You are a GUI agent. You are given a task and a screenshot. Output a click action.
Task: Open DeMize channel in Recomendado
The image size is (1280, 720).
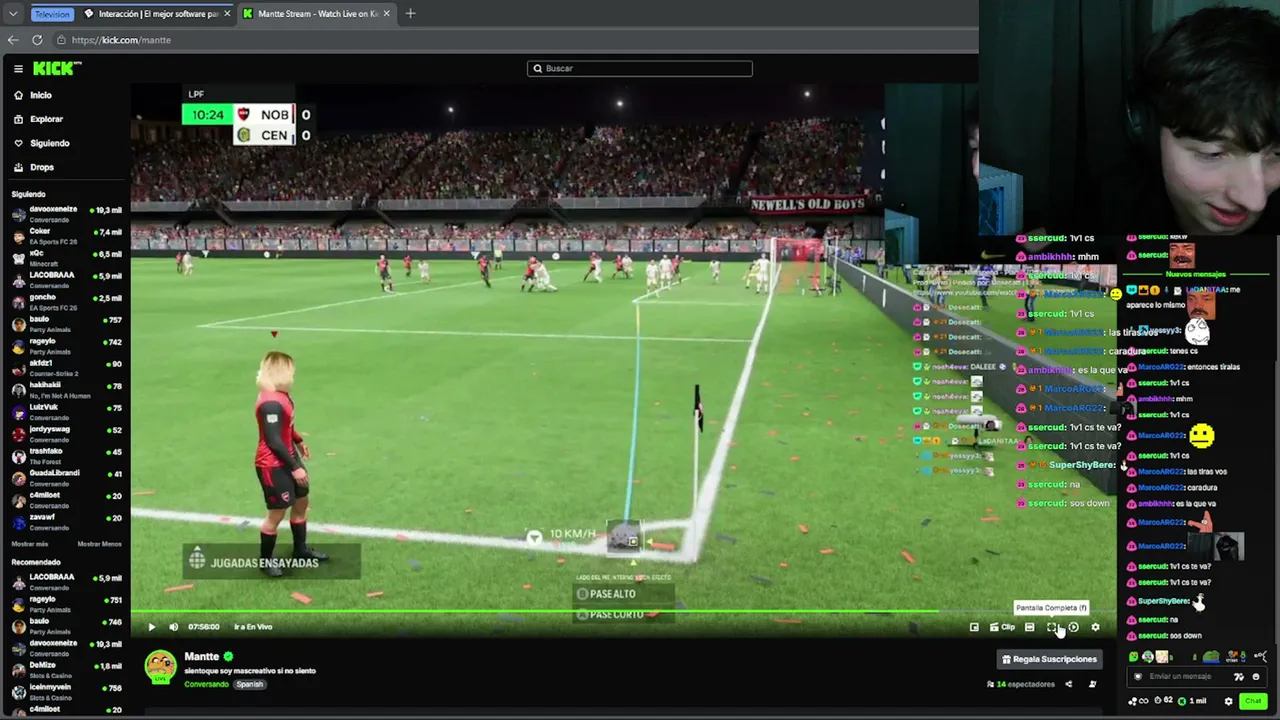point(67,670)
